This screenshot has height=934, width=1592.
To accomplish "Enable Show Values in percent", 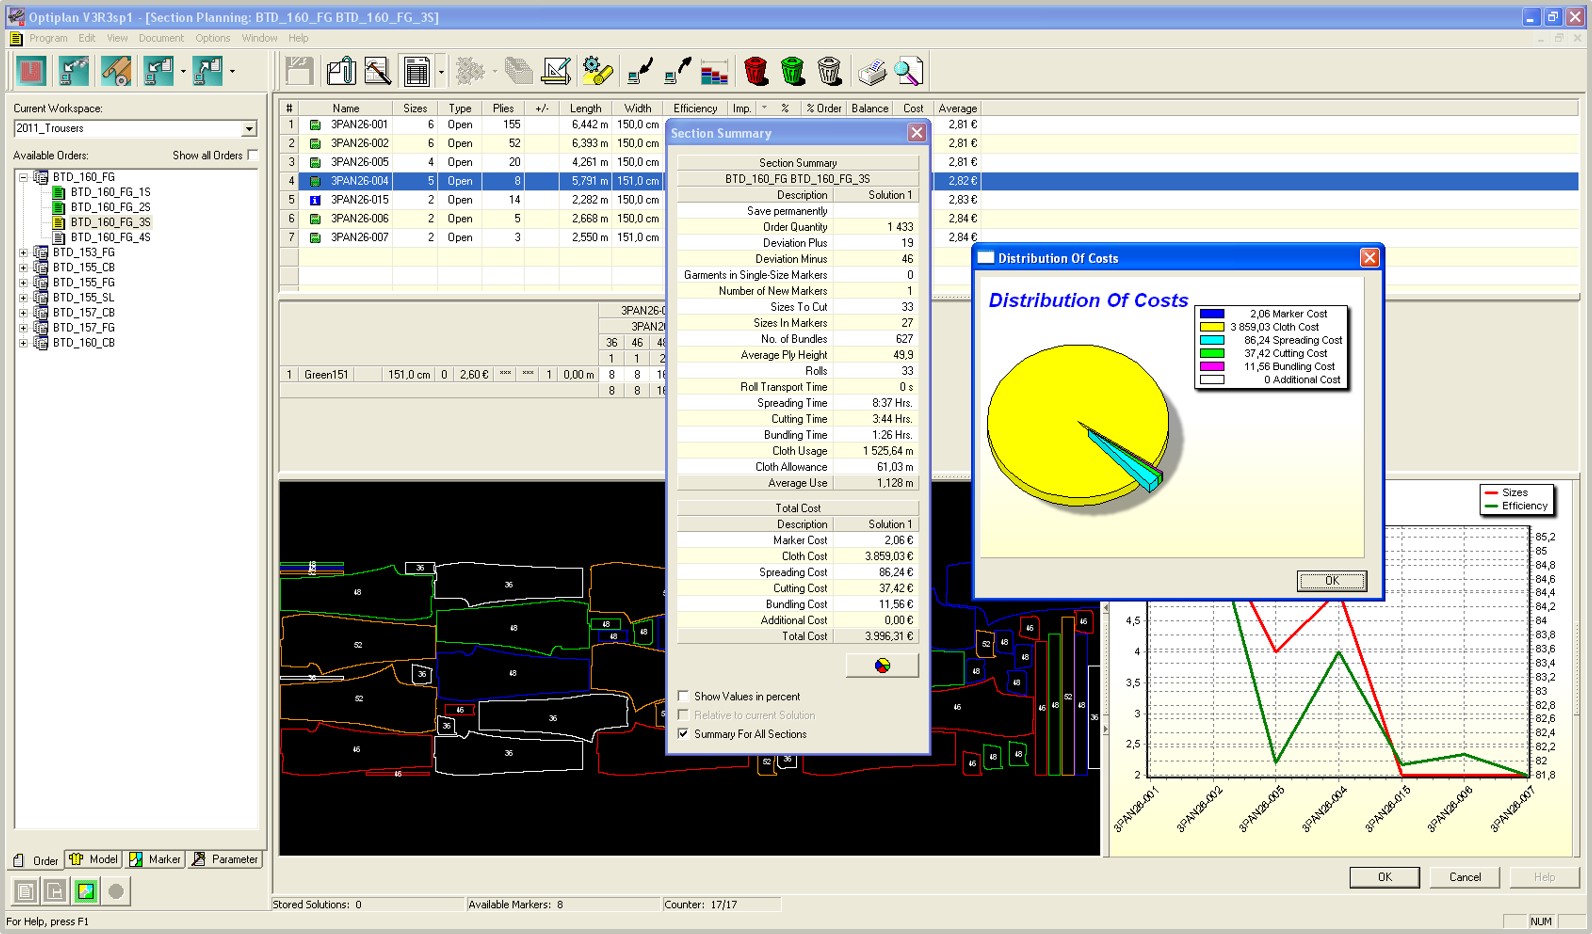I will coord(683,696).
